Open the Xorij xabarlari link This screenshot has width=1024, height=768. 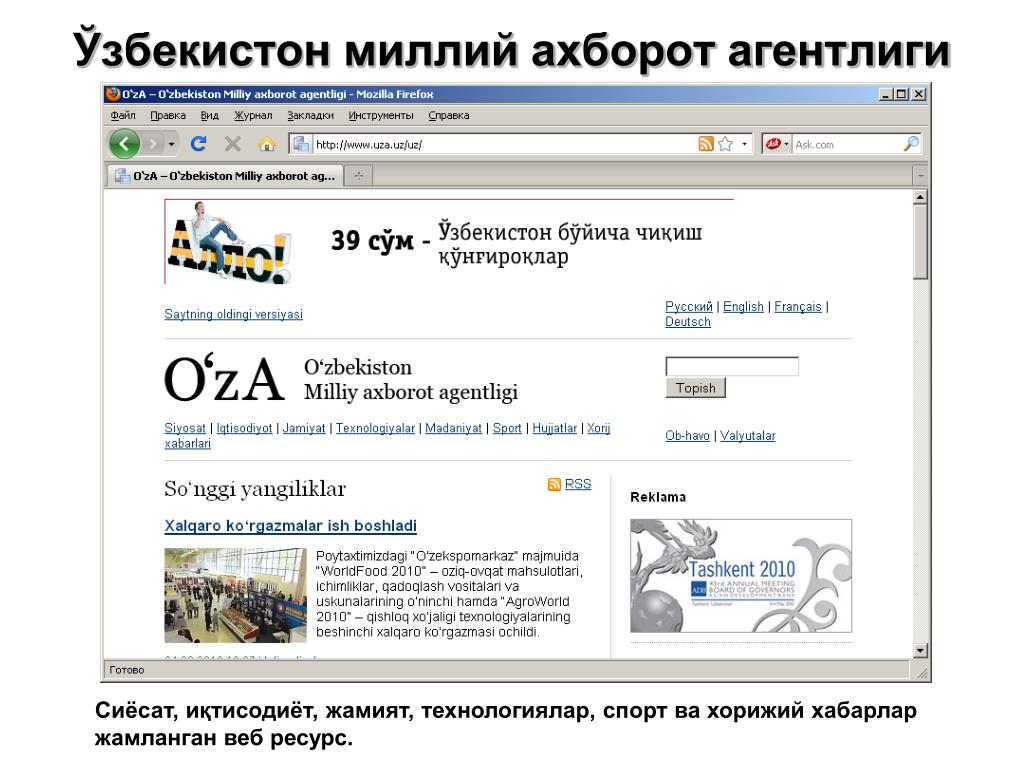(598, 428)
